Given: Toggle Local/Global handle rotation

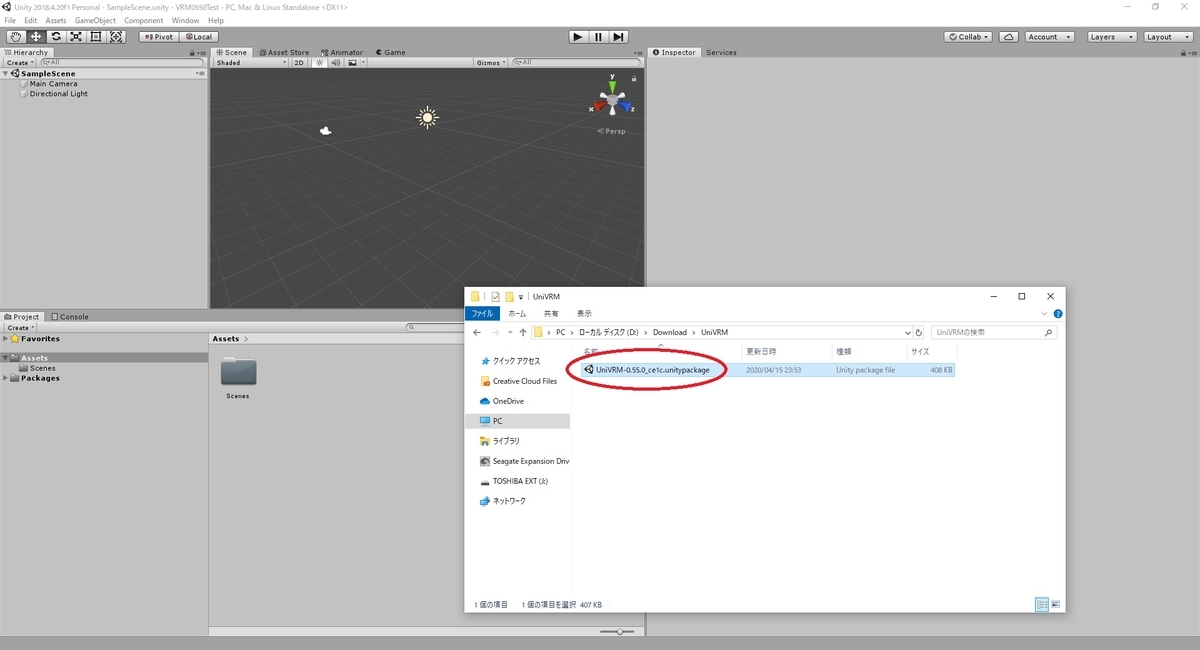Looking at the screenshot, I should pyautogui.click(x=198, y=37).
